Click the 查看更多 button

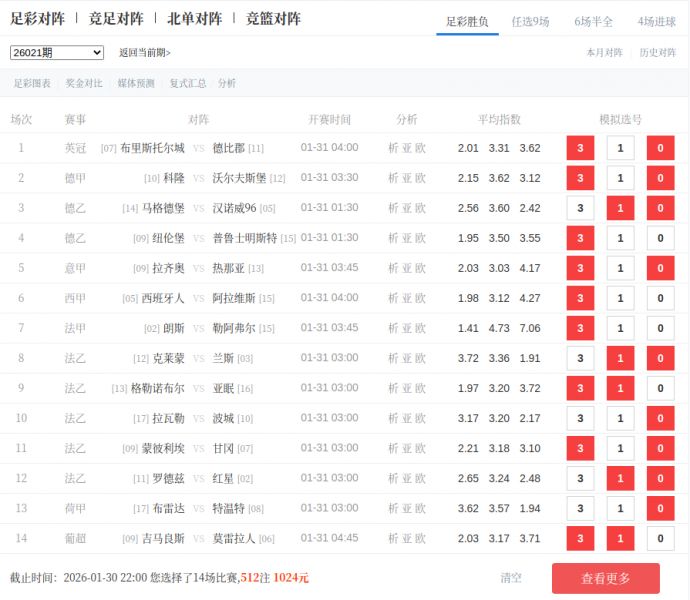click(x=605, y=578)
